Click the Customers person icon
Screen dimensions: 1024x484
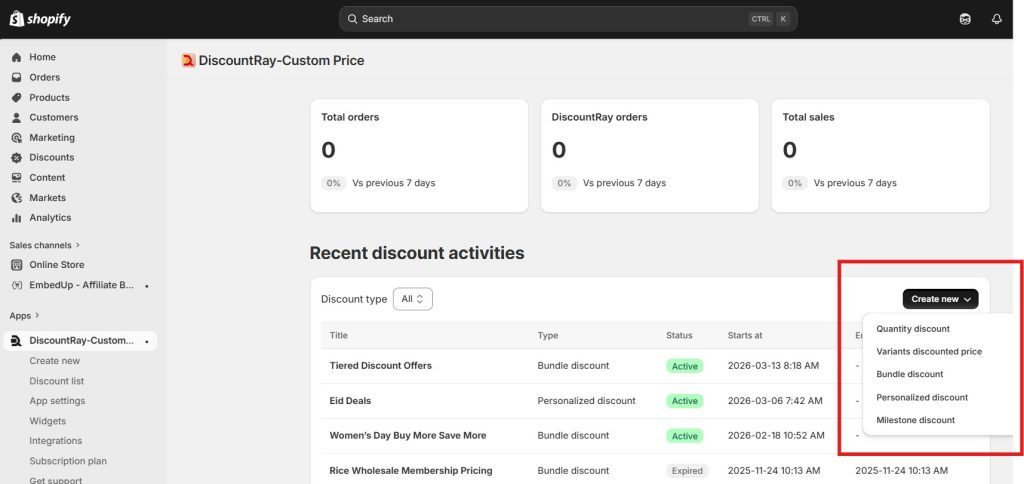17,118
